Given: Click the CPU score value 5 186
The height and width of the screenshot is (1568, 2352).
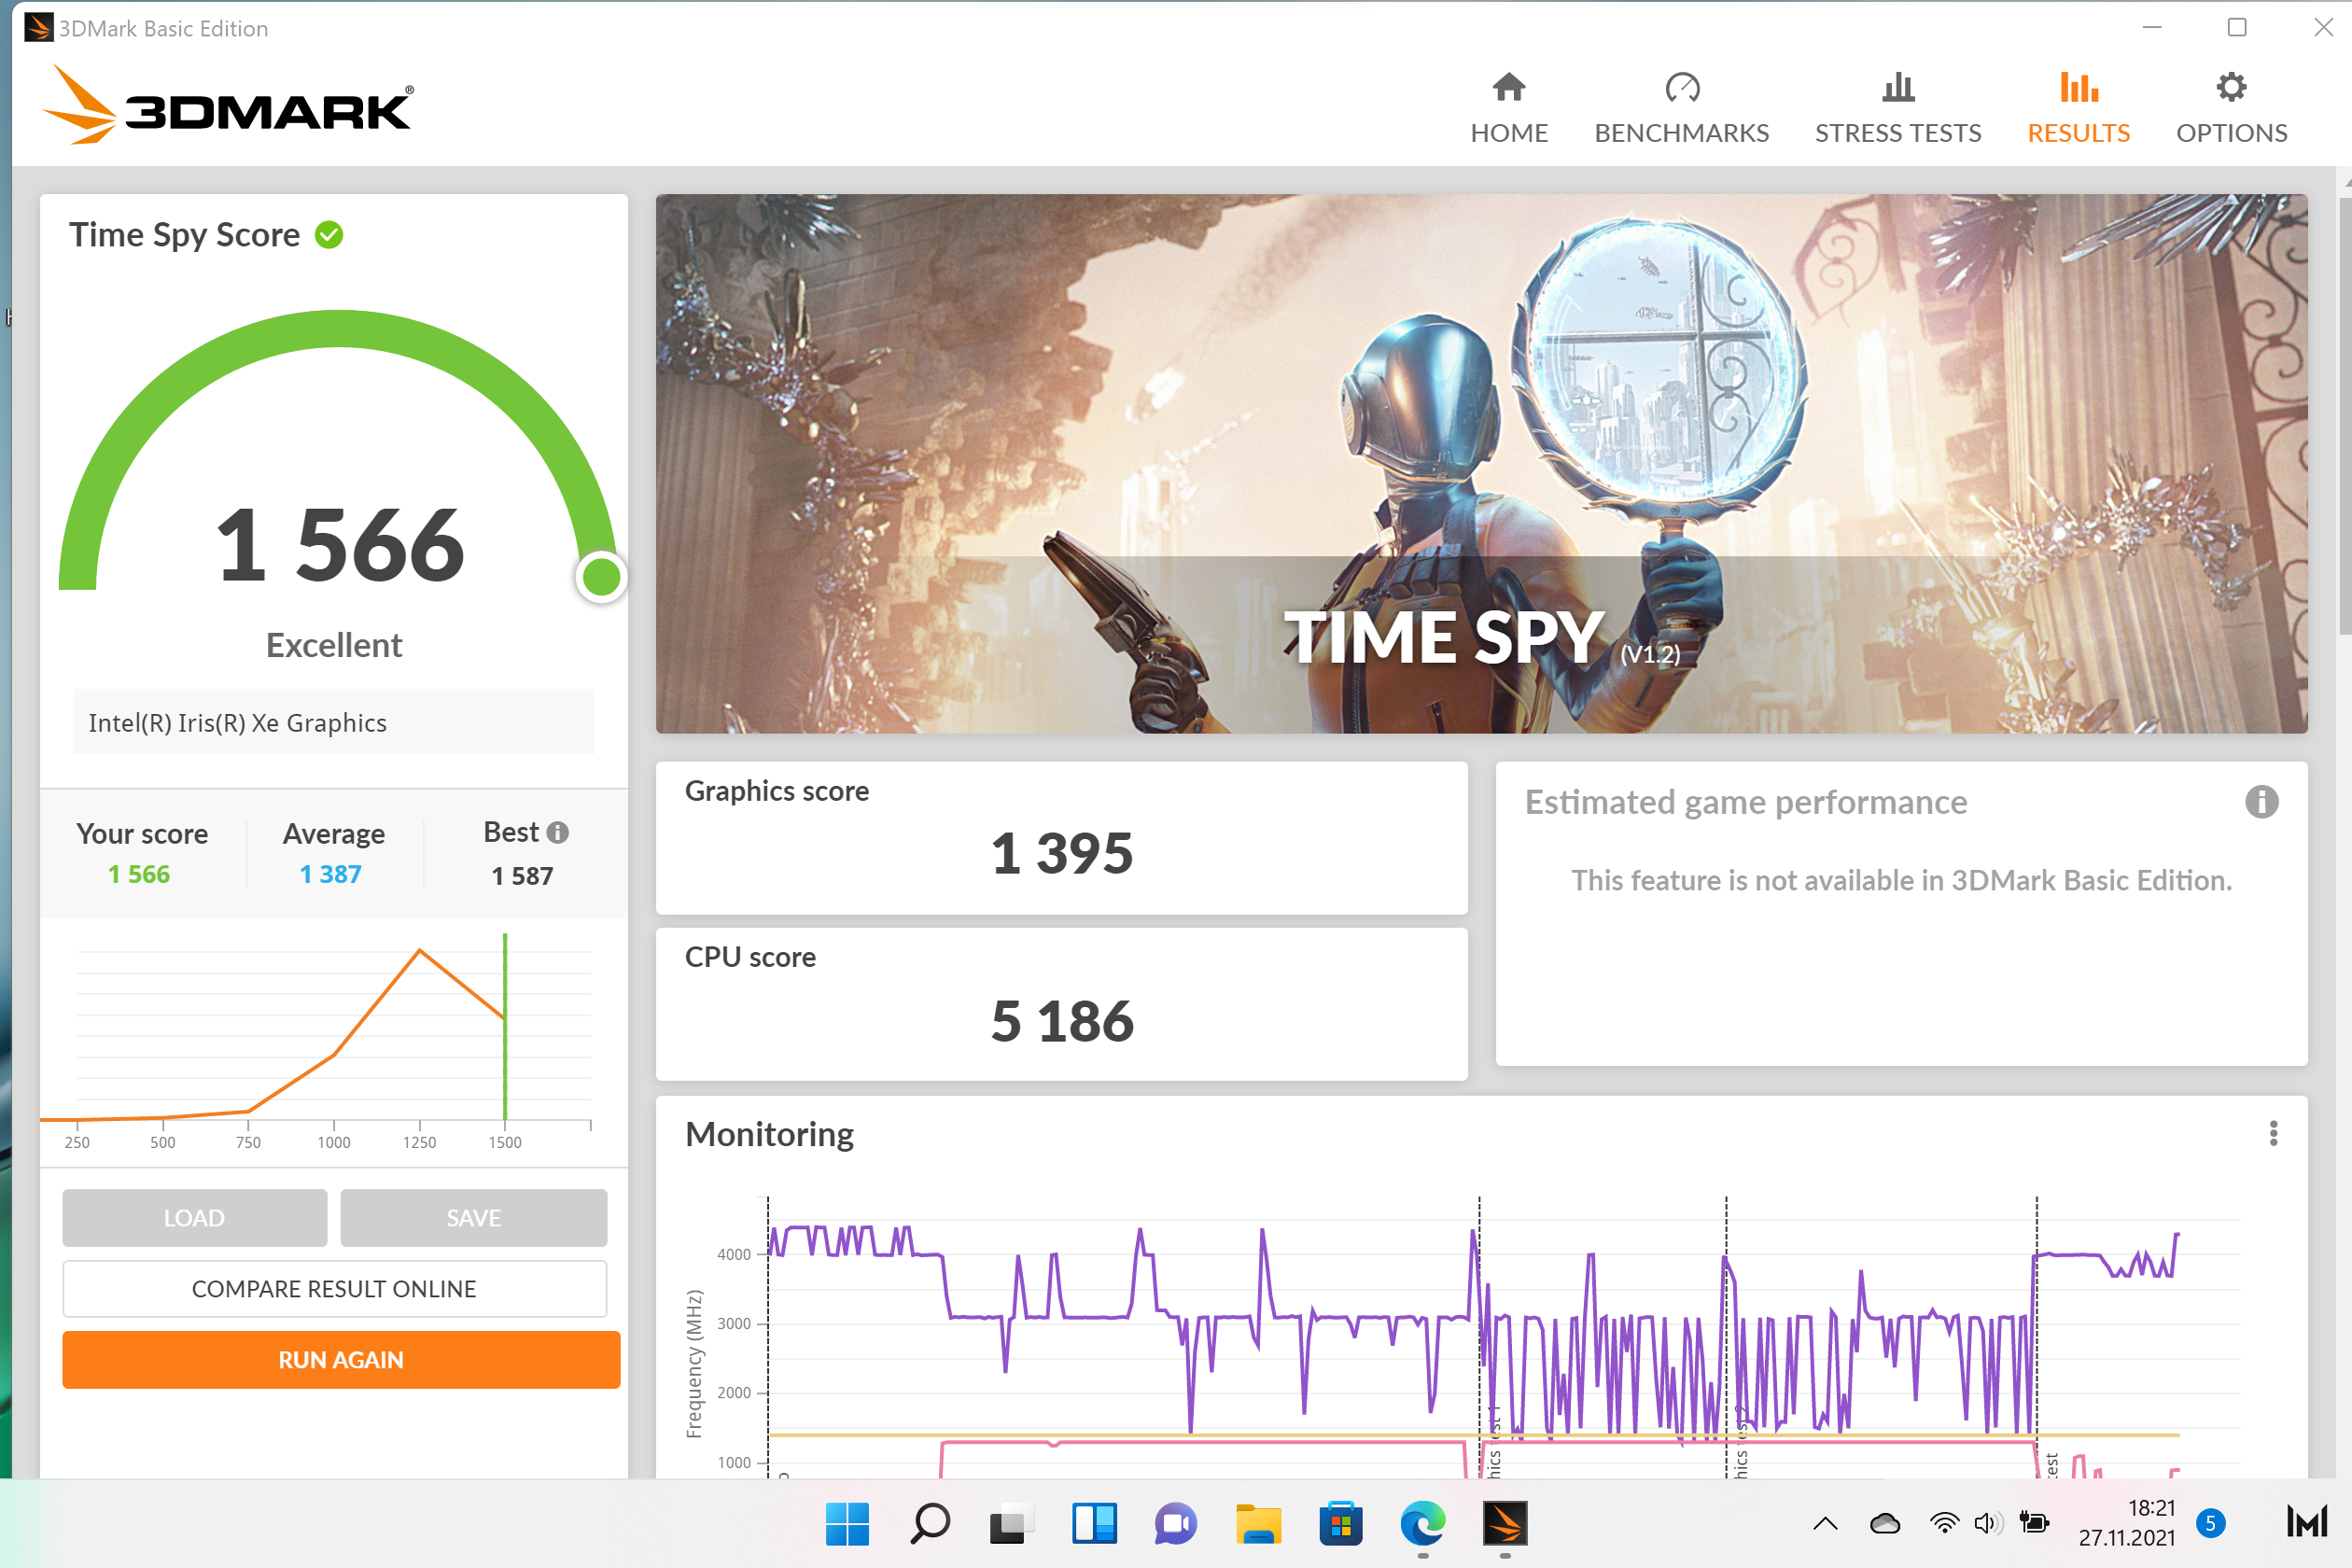Looking at the screenshot, I should click(x=1062, y=1021).
